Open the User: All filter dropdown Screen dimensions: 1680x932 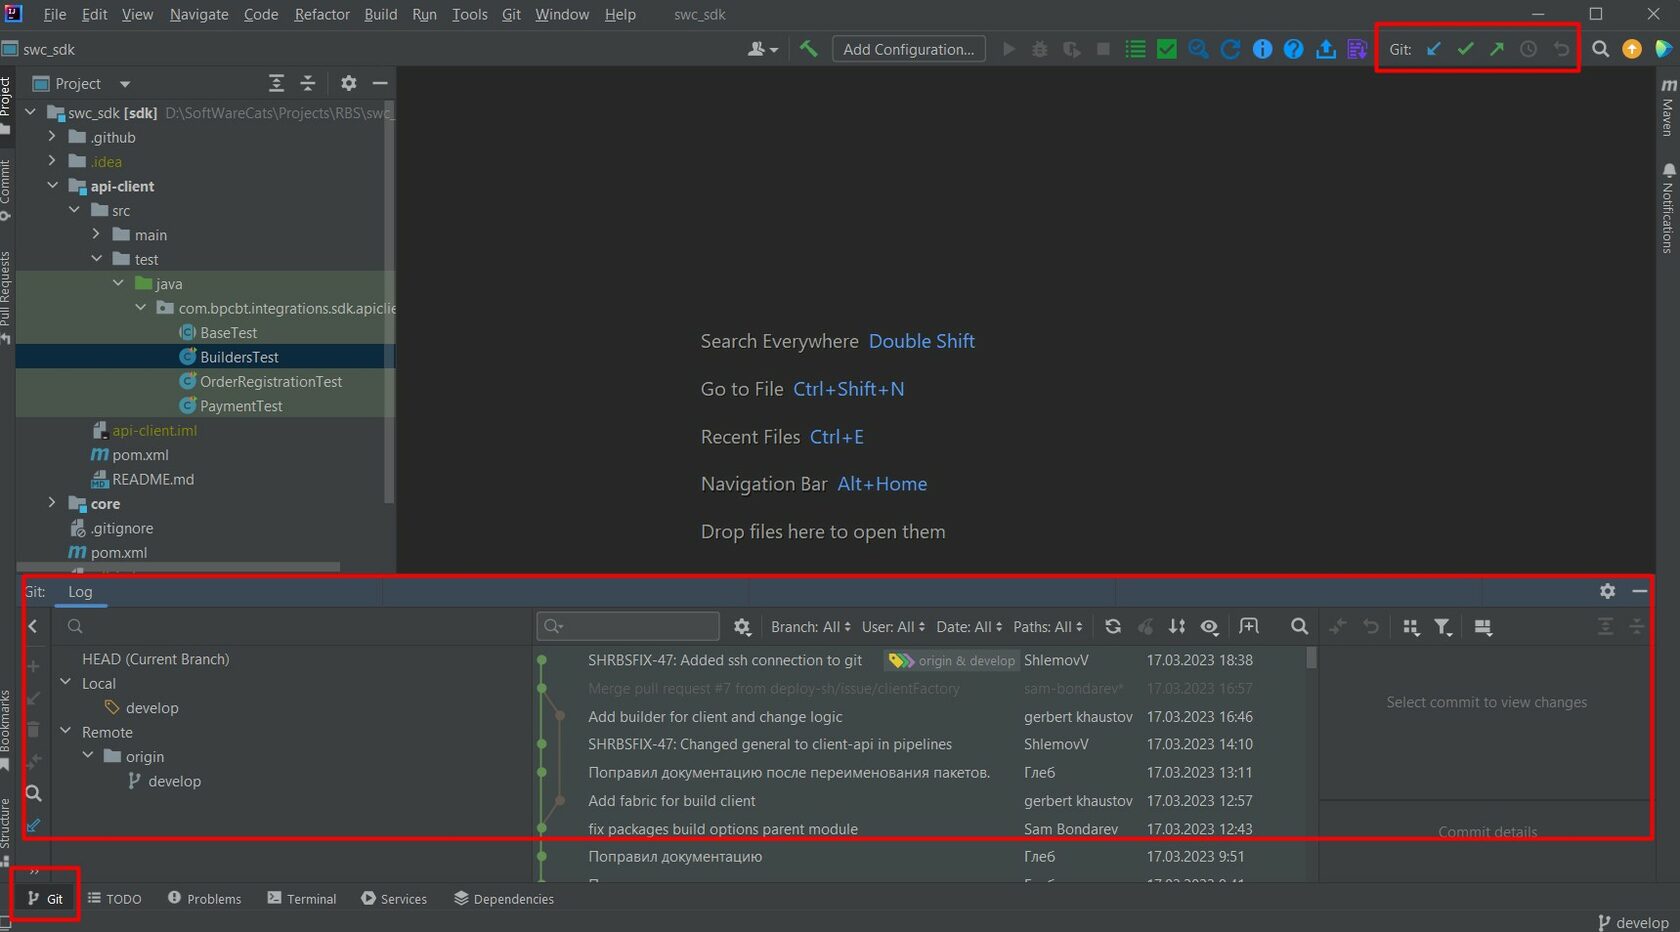(x=893, y=627)
